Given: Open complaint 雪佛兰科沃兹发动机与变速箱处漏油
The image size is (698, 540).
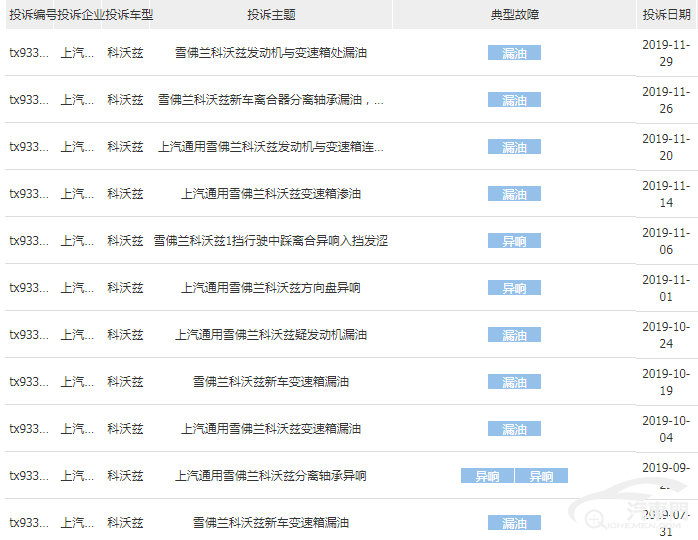Looking at the screenshot, I should pos(271,53).
